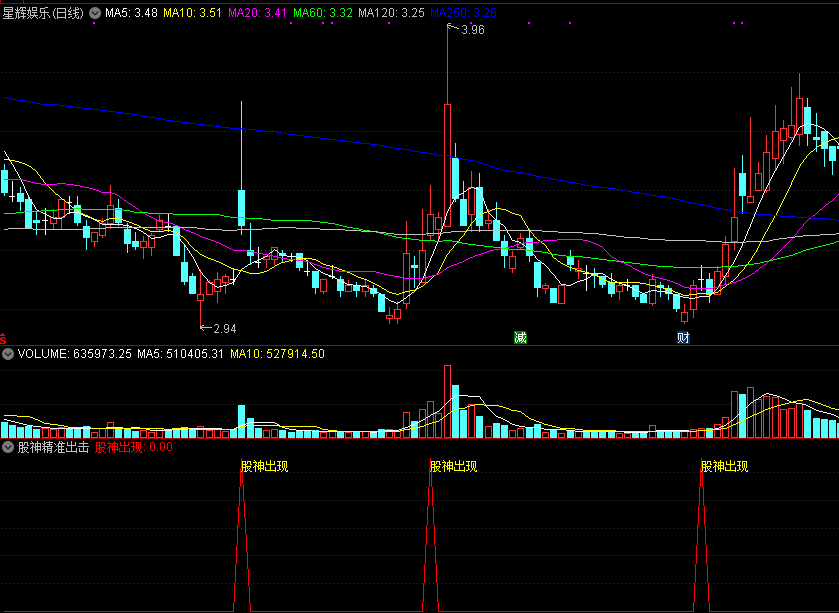Click the red 股神出现: 0.00 value
The image size is (839, 613).
134,447
